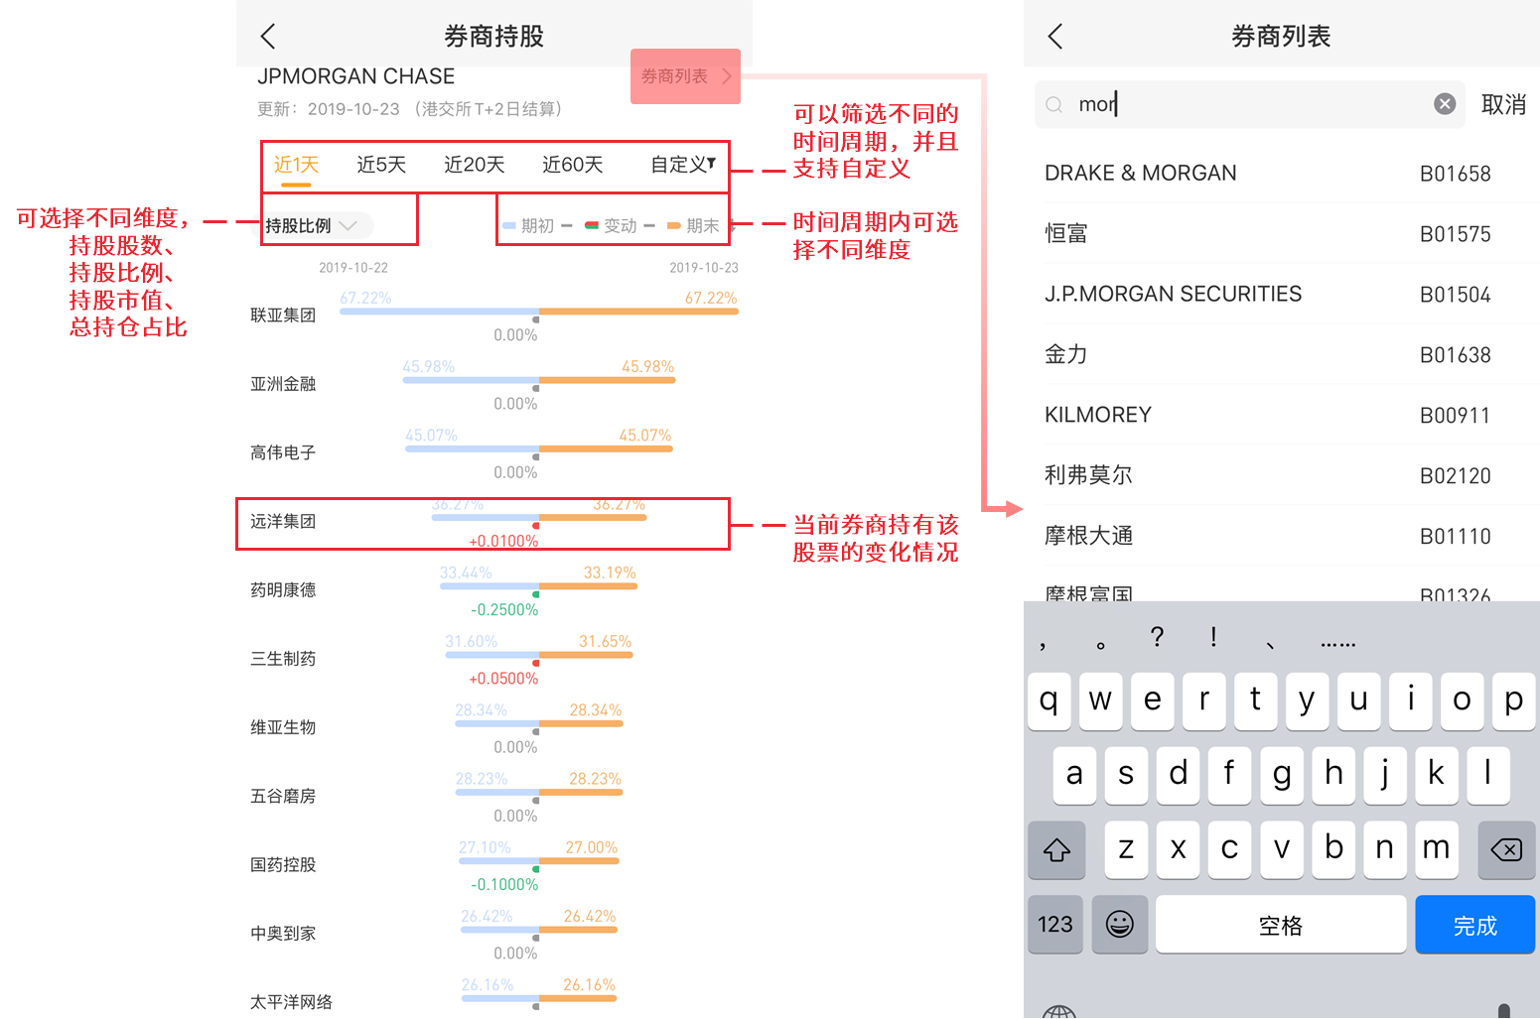
Task: Select DRAKE & MORGAN broker
Action: click(1281, 173)
